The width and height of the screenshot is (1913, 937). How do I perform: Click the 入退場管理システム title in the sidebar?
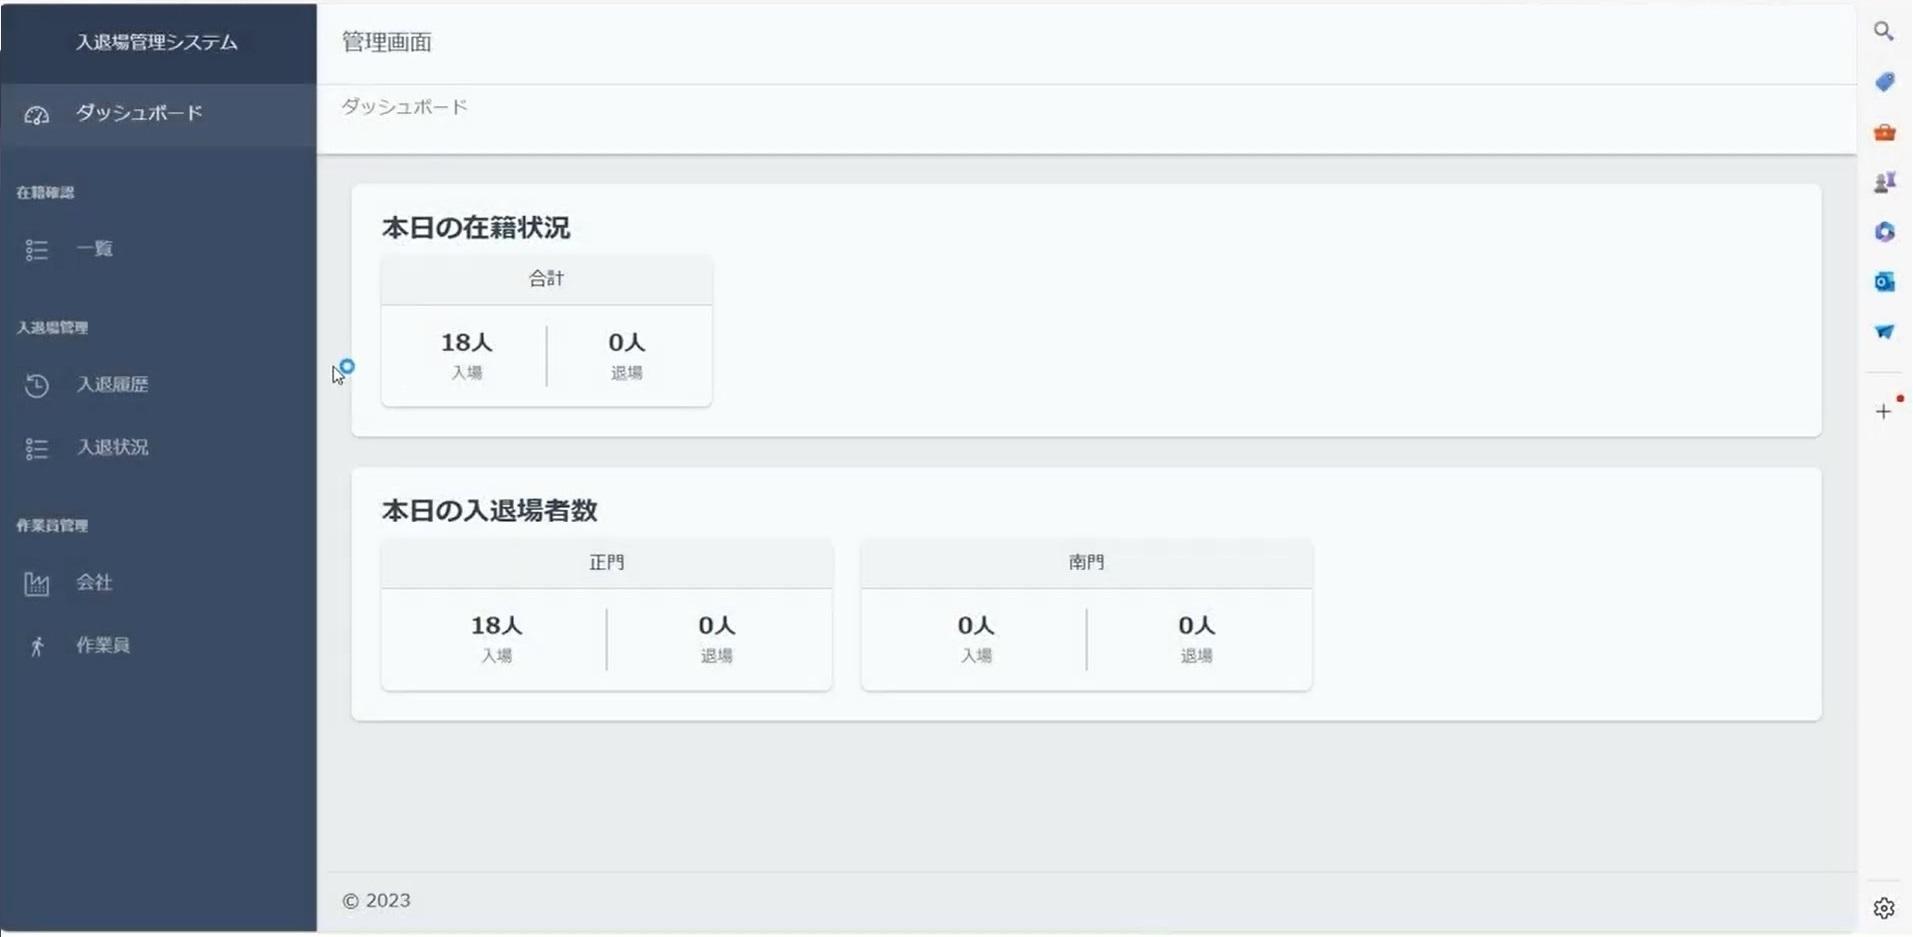tap(157, 42)
